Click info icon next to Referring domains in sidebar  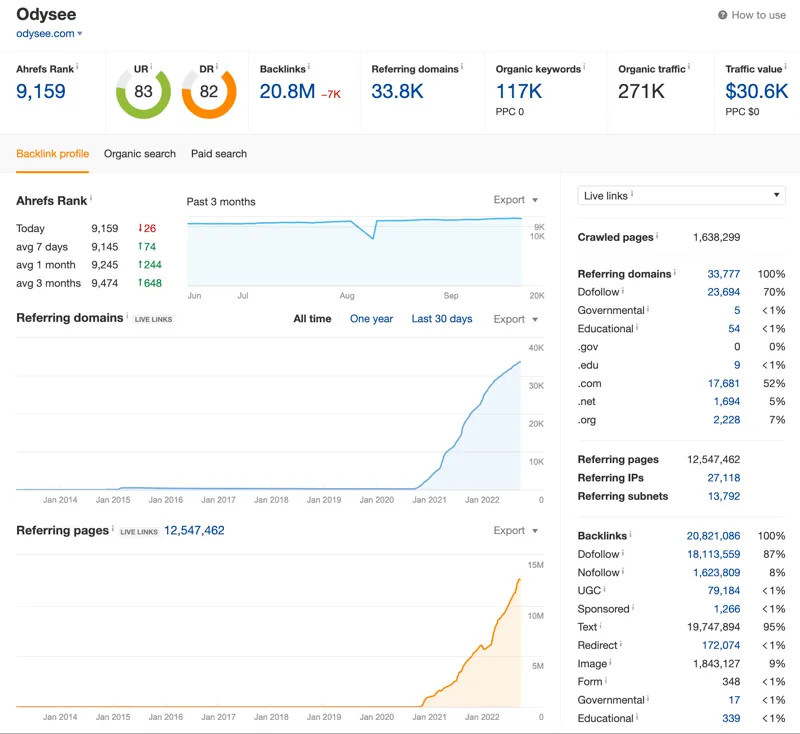coord(674,272)
